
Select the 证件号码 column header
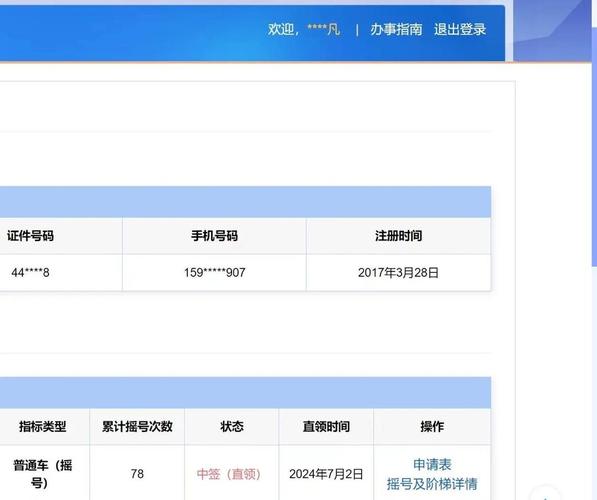[30, 236]
